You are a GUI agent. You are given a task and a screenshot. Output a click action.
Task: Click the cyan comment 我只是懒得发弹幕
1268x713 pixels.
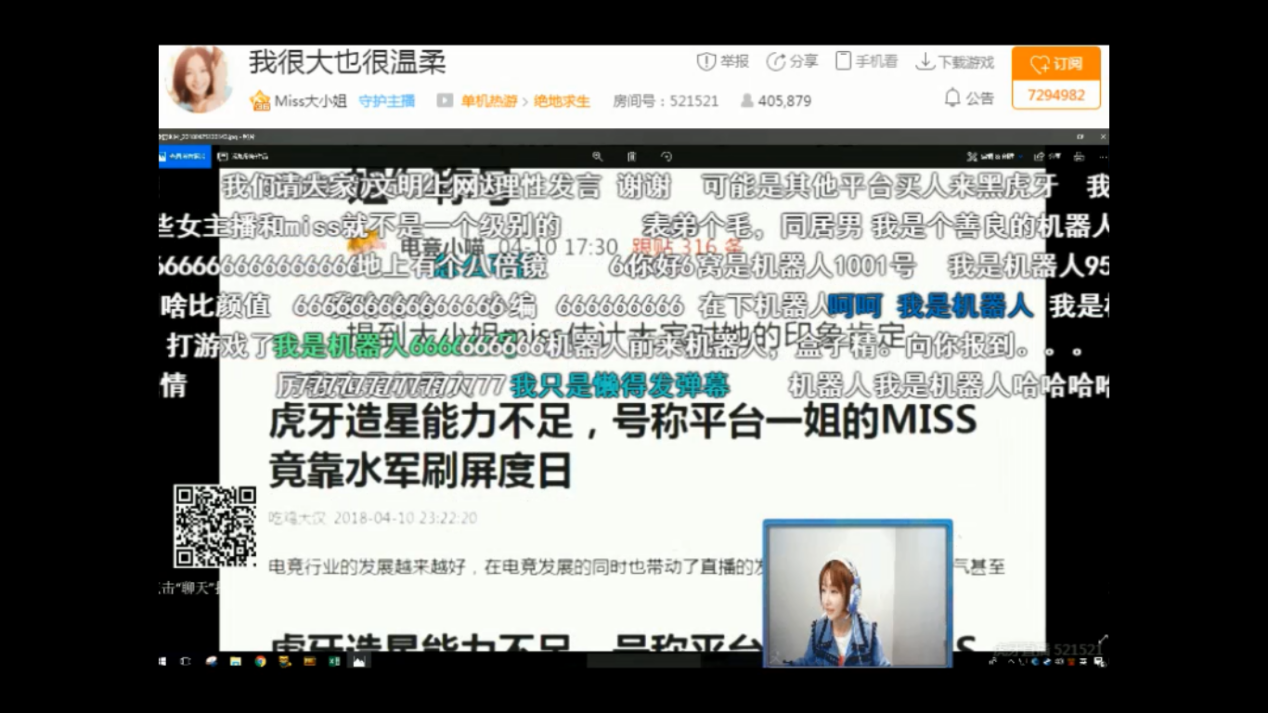(620, 385)
